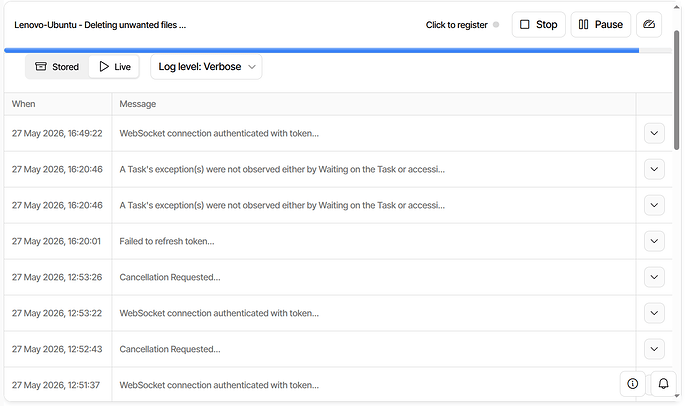Select WebSocket connection message at 12:53:22
This screenshot has height=406, width=690.
point(219,313)
